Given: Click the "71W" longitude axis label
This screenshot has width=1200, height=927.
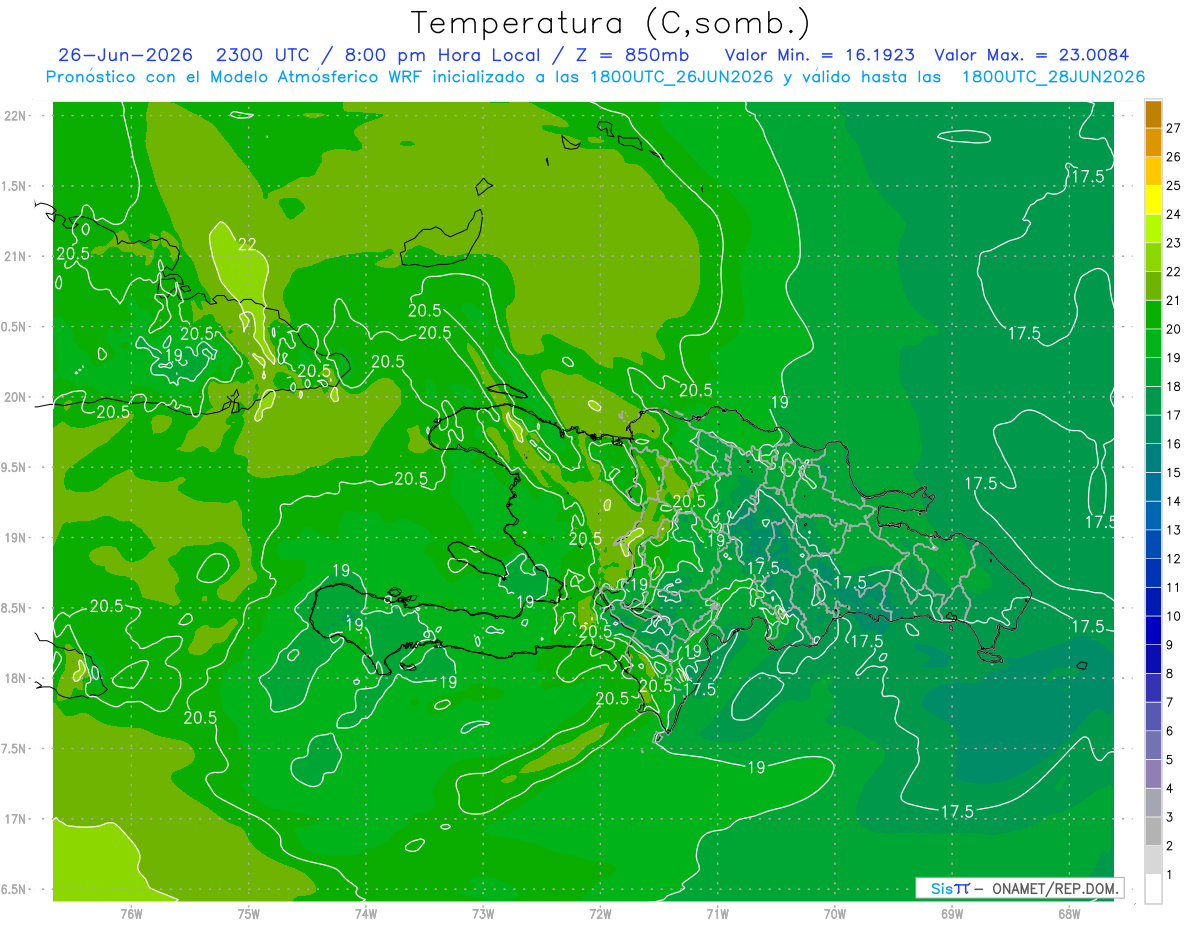Looking at the screenshot, I should pyautogui.click(x=717, y=914).
